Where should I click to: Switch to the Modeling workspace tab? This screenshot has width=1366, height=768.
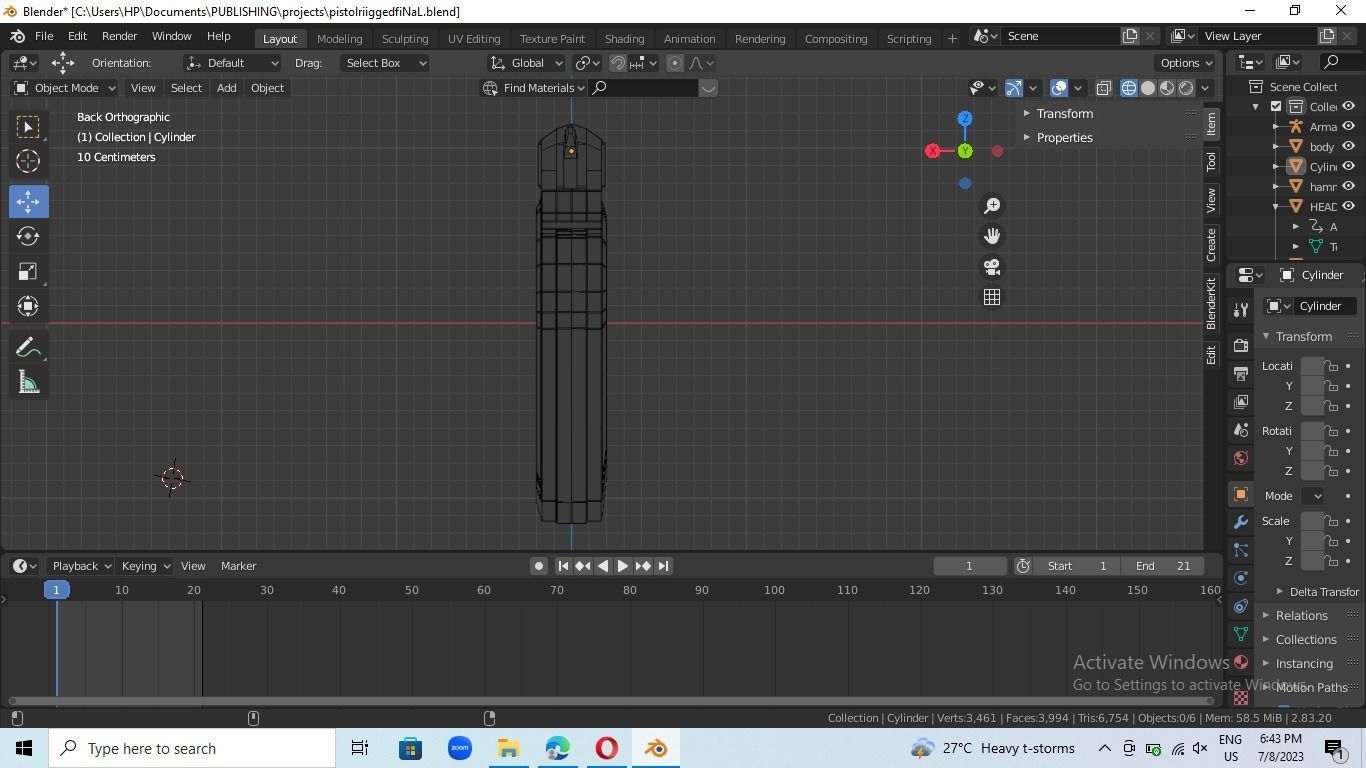(339, 38)
